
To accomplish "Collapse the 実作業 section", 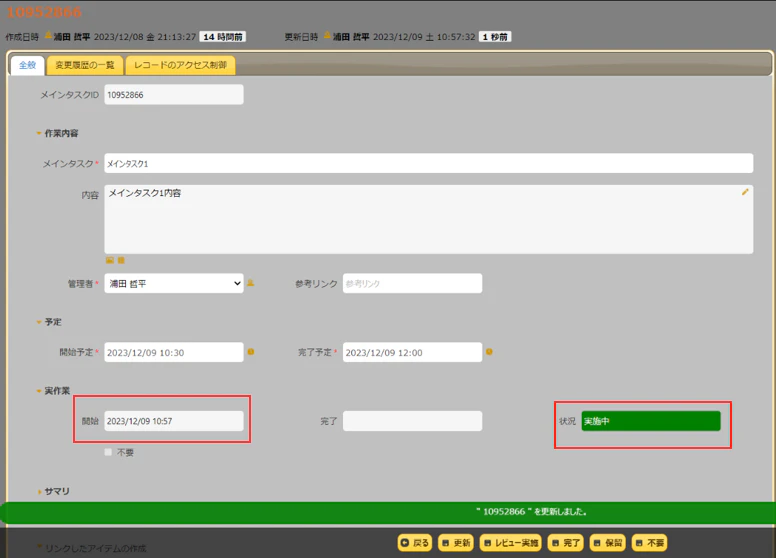I will 53,391.
